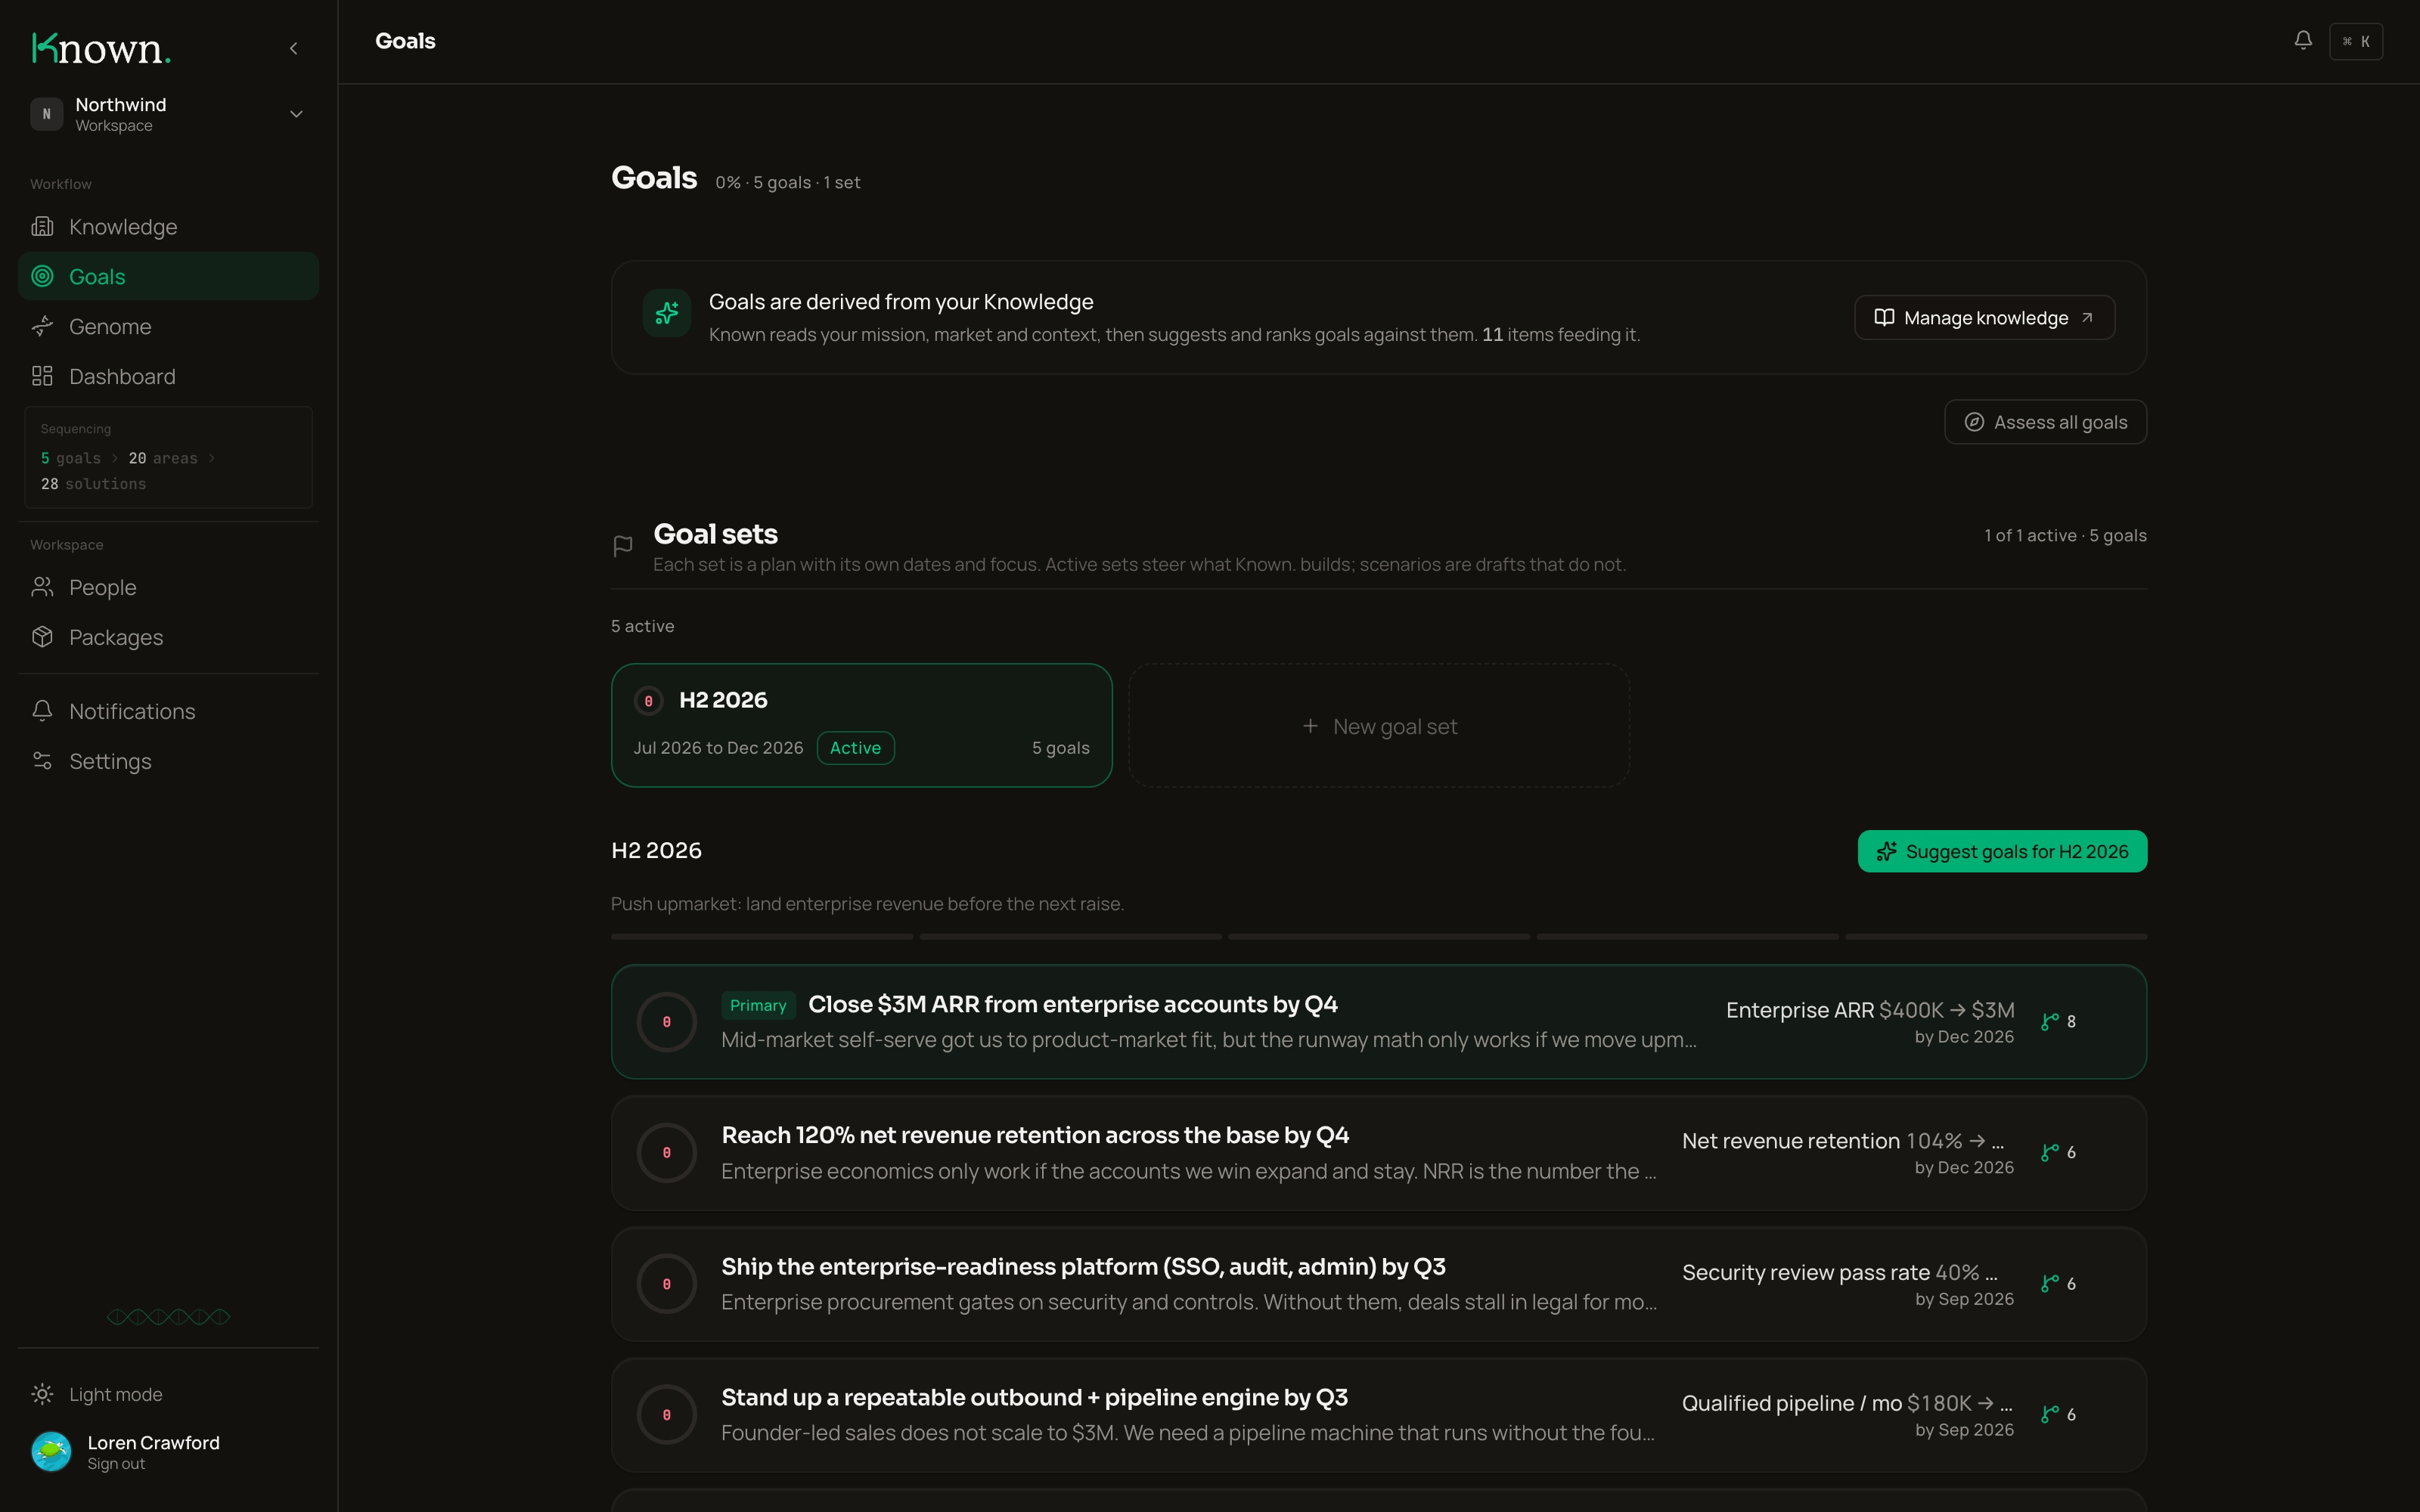Select Goals in the sidebar
Screen dimensions: 2420x1512
pyautogui.click(x=168, y=276)
